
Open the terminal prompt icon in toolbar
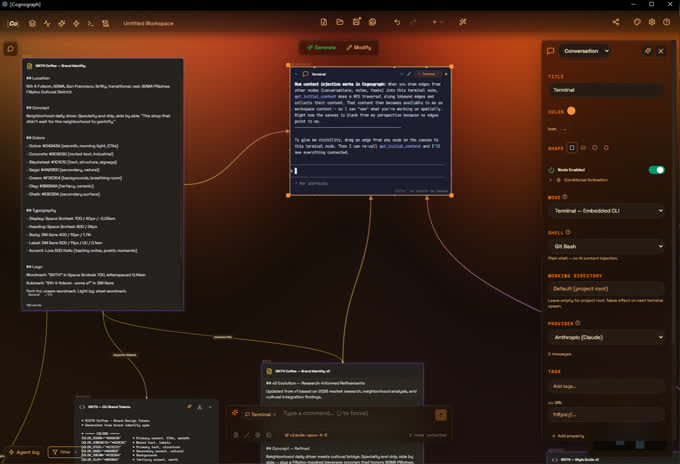point(90,23)
